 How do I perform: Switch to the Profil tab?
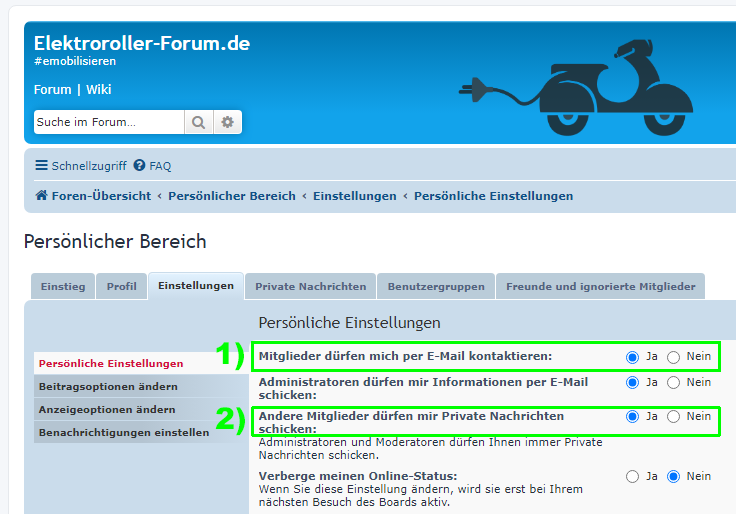(122, 286)
